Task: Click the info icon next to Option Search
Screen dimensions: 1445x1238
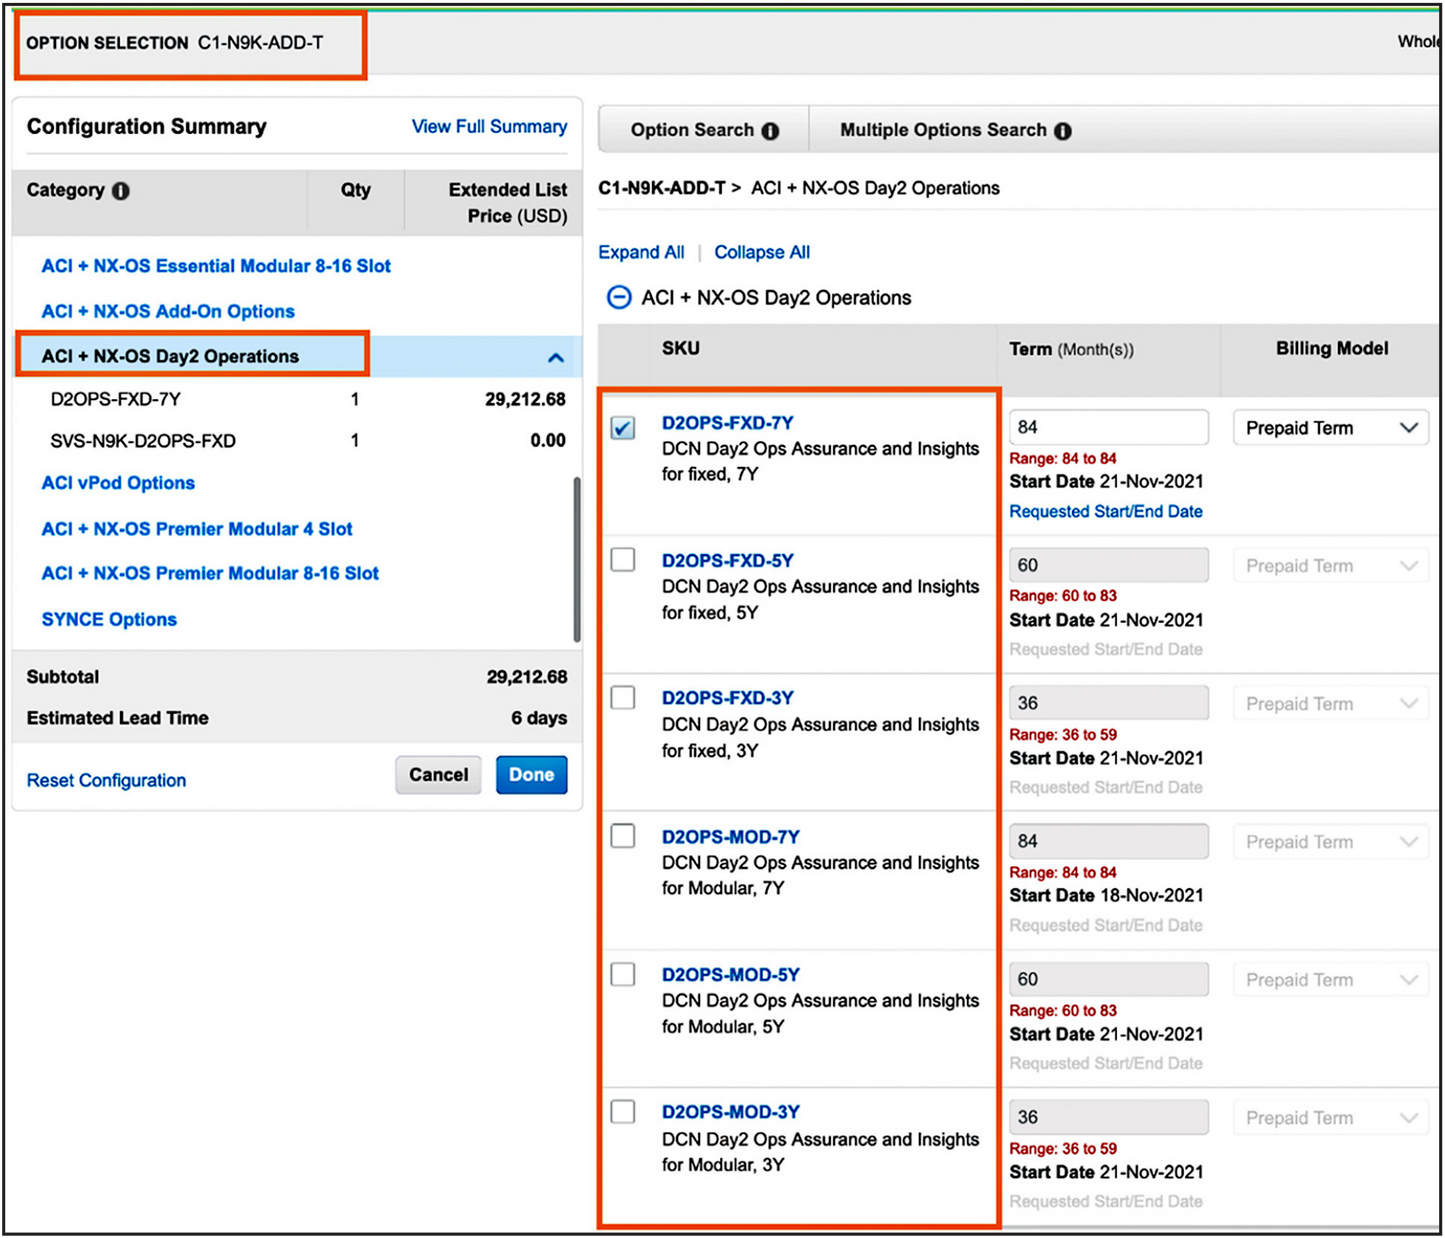Action: pyautogui.click(x=770, y=131)
